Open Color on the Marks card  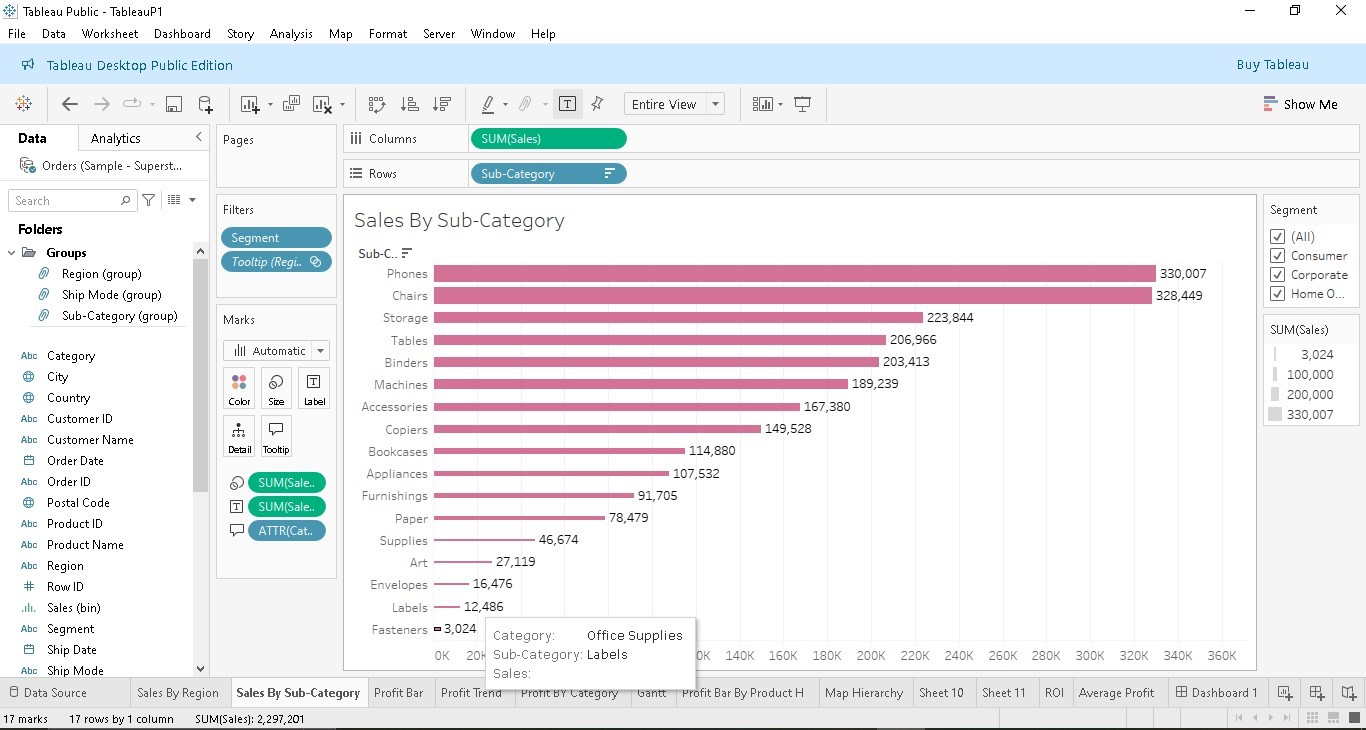pos(239,388)
